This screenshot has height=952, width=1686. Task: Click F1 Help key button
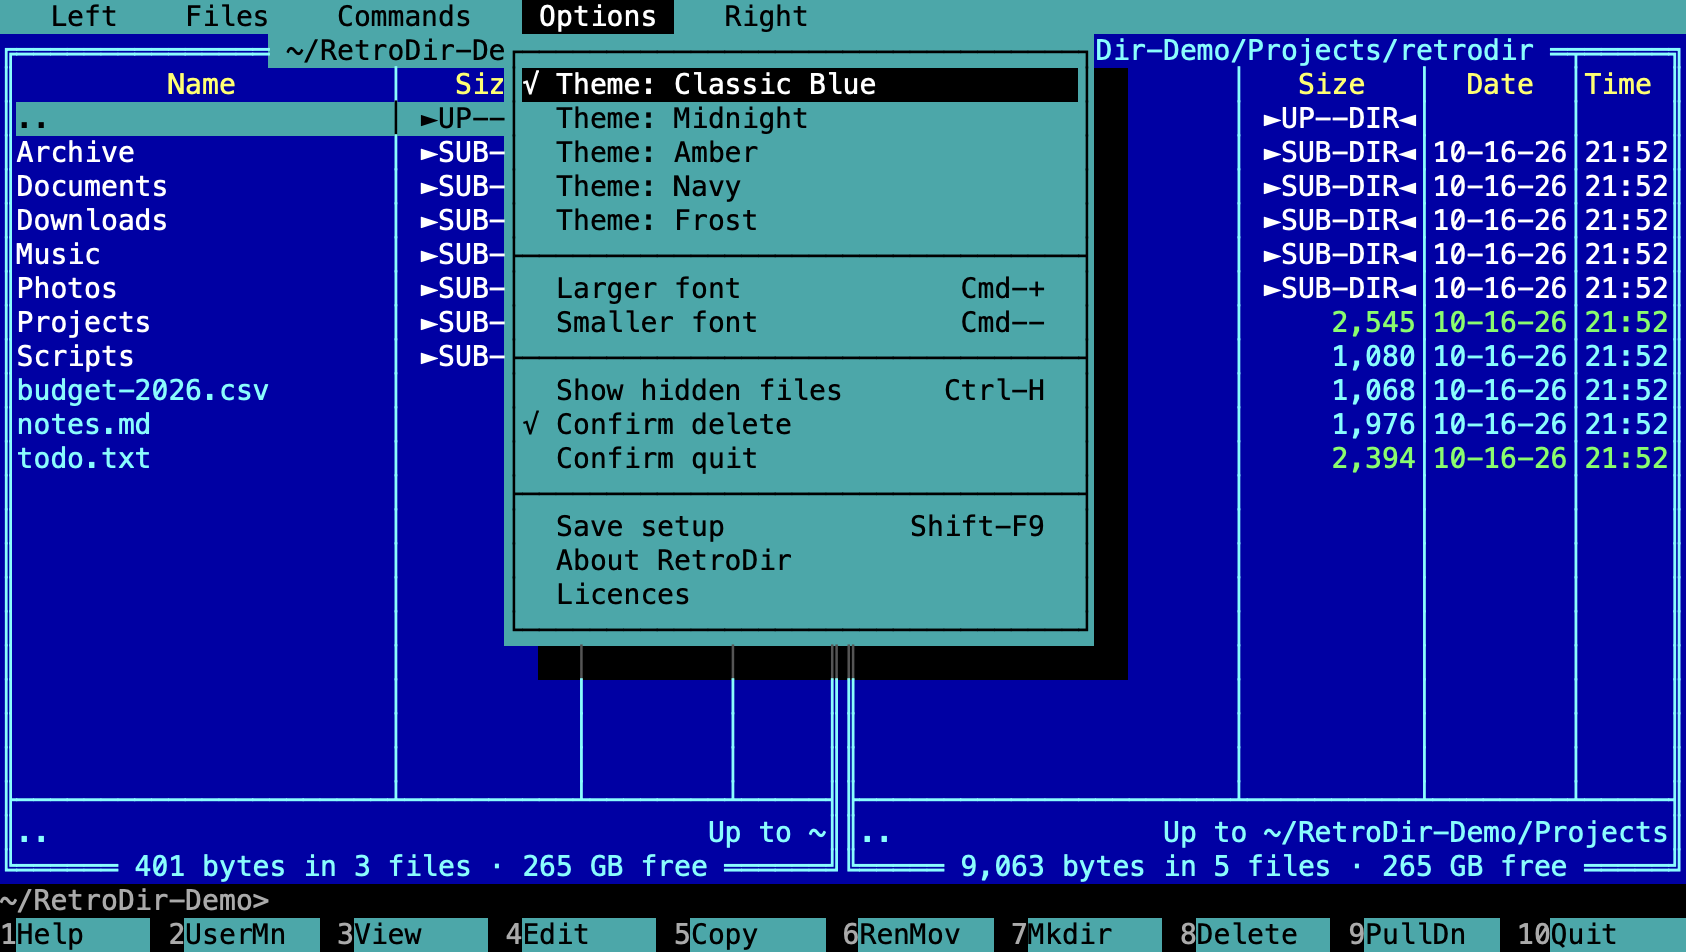[75, 935]
